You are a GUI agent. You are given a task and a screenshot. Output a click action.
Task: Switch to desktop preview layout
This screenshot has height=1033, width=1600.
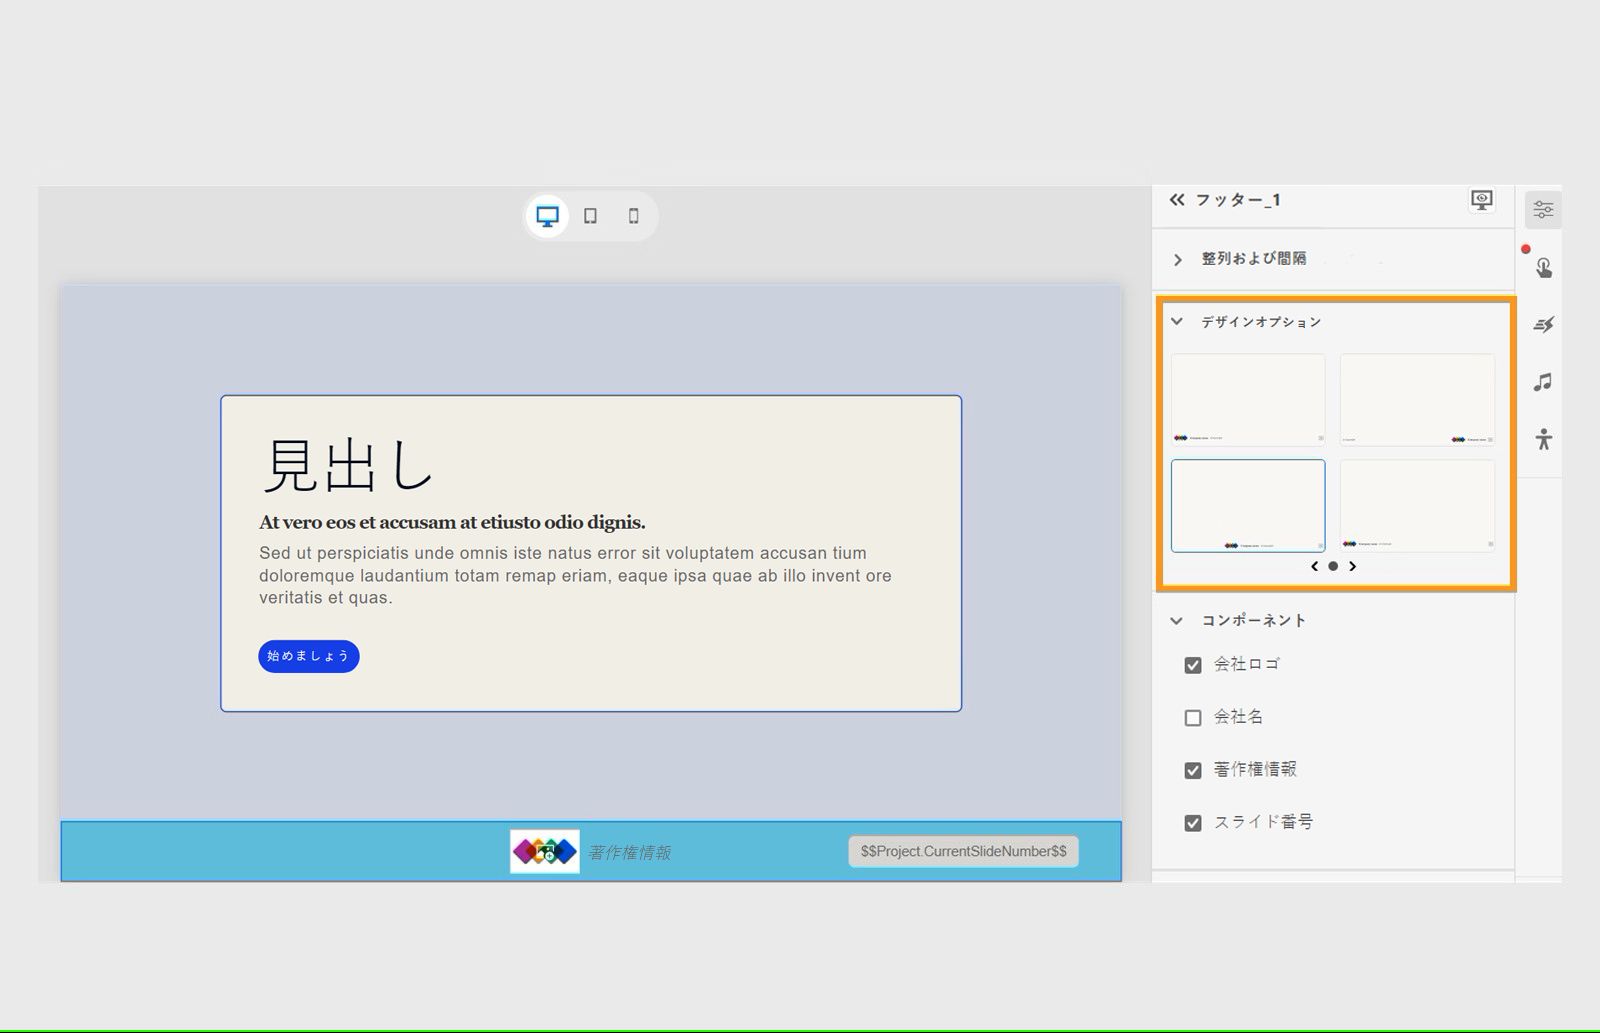(x=547, y=216)
